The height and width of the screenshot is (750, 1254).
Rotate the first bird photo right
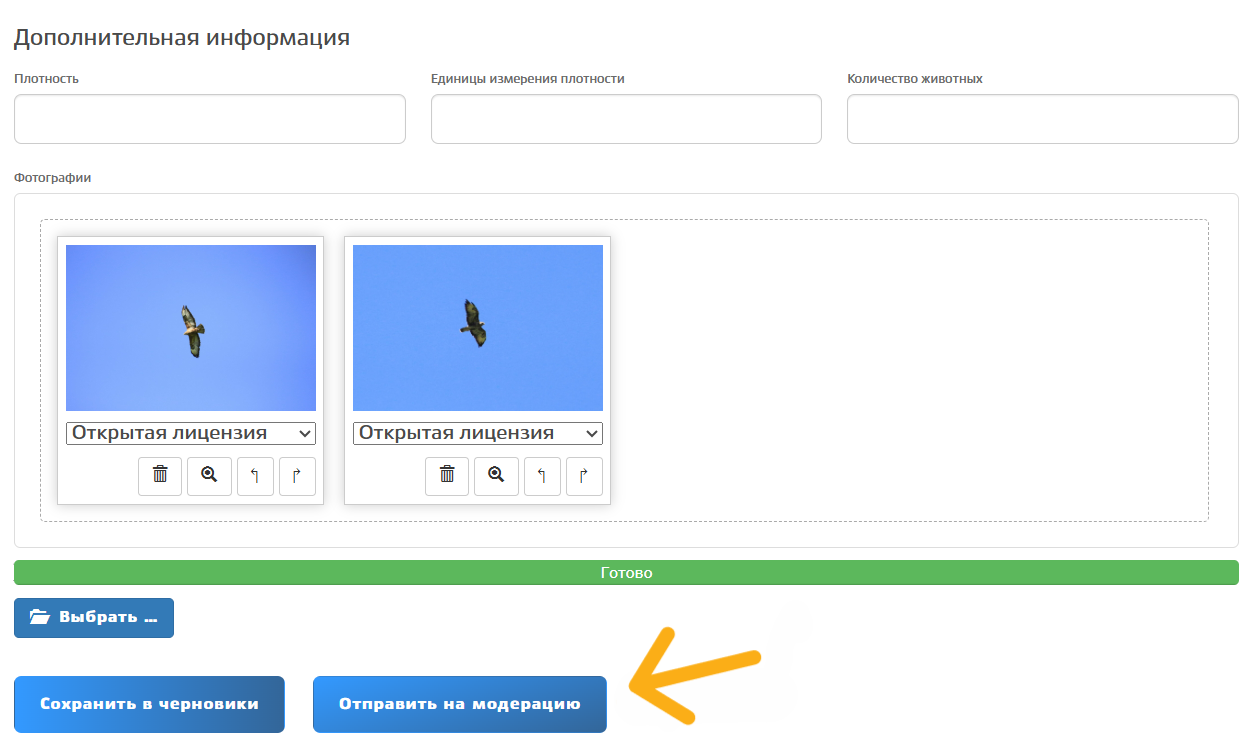297,476
